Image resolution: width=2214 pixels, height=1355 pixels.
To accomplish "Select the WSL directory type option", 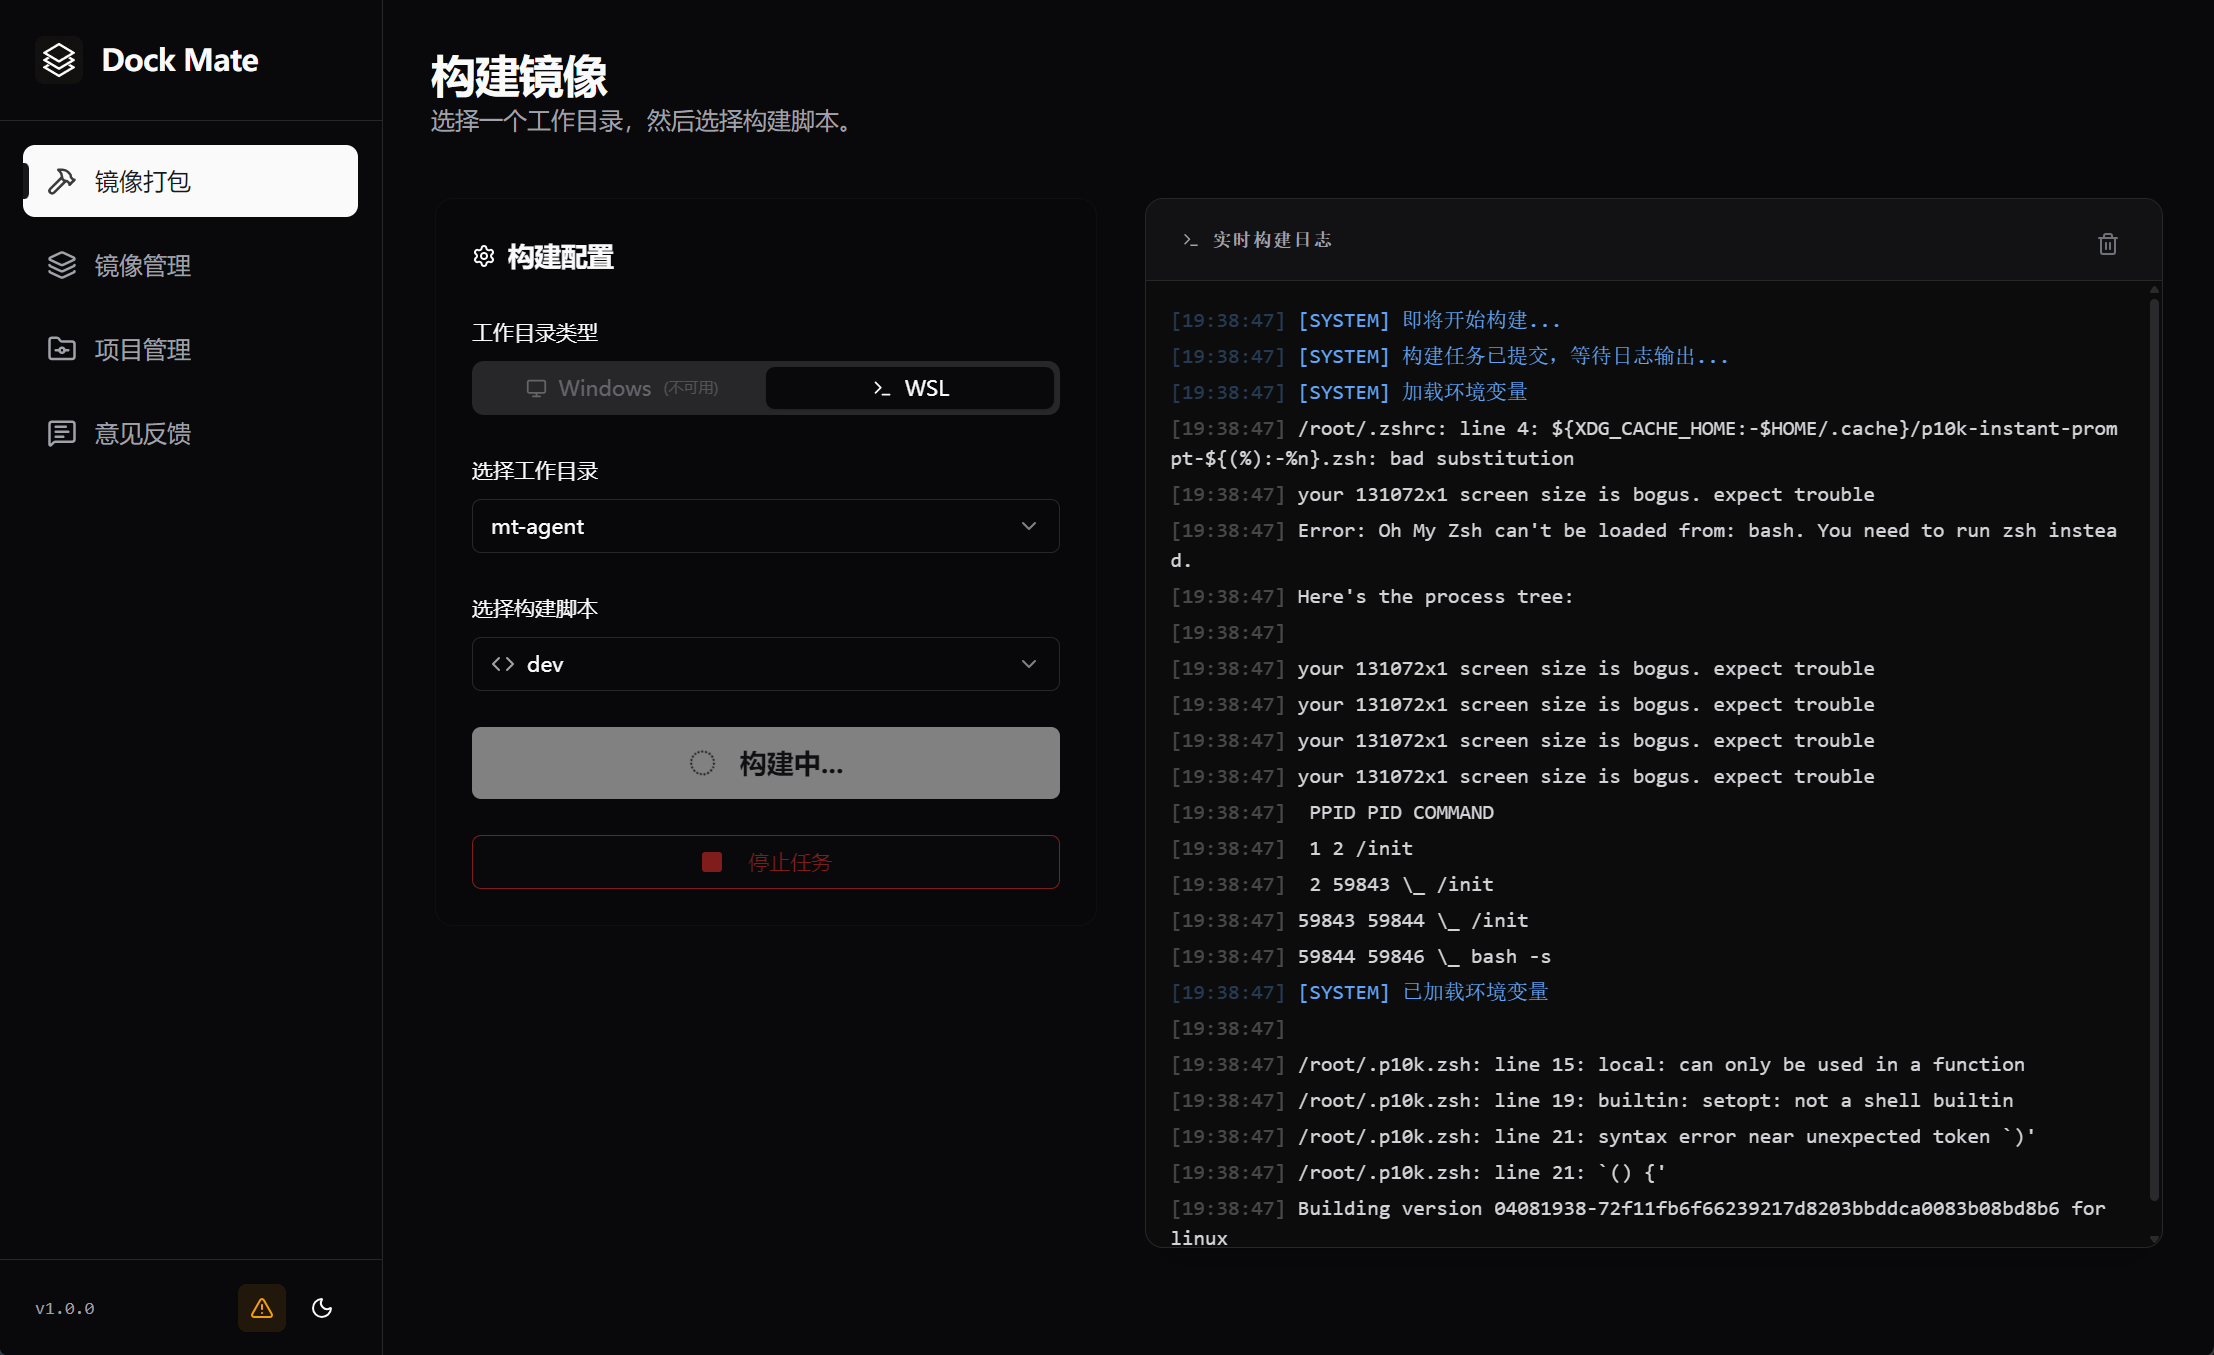I will tap(910, 388).
